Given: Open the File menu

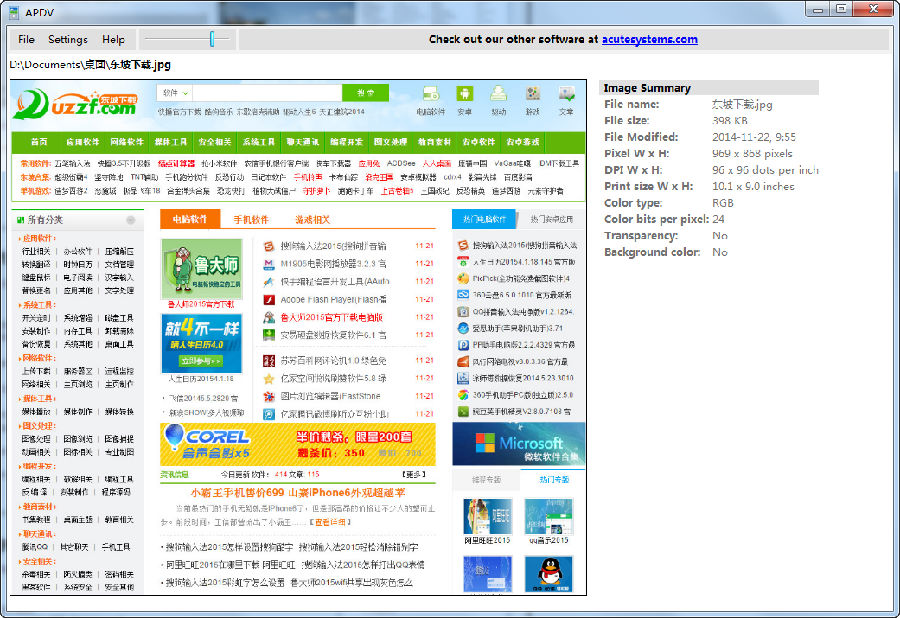Looking at the screenshot, I should (26, 40).
